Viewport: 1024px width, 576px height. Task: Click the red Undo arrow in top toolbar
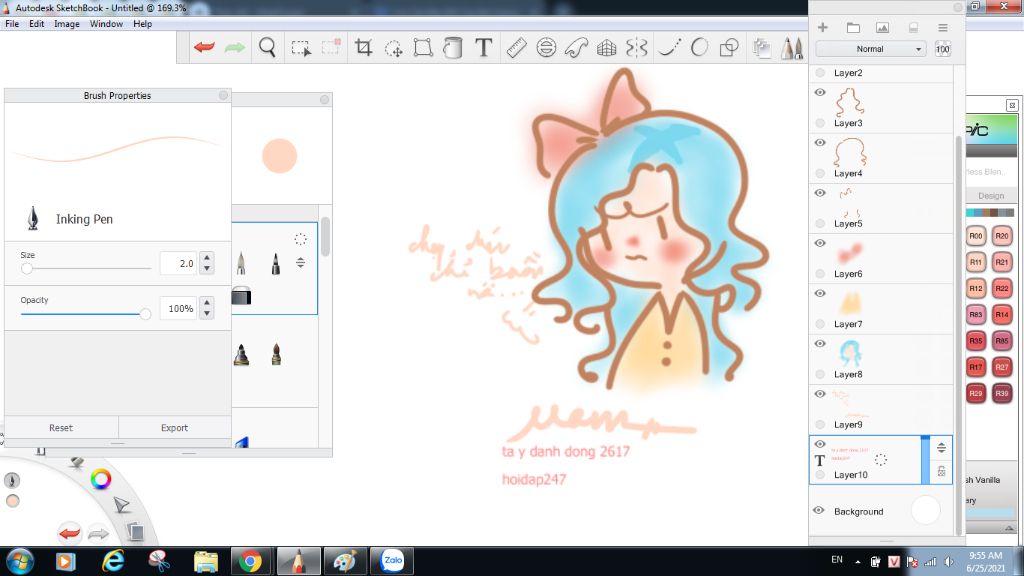pos(204,47)
